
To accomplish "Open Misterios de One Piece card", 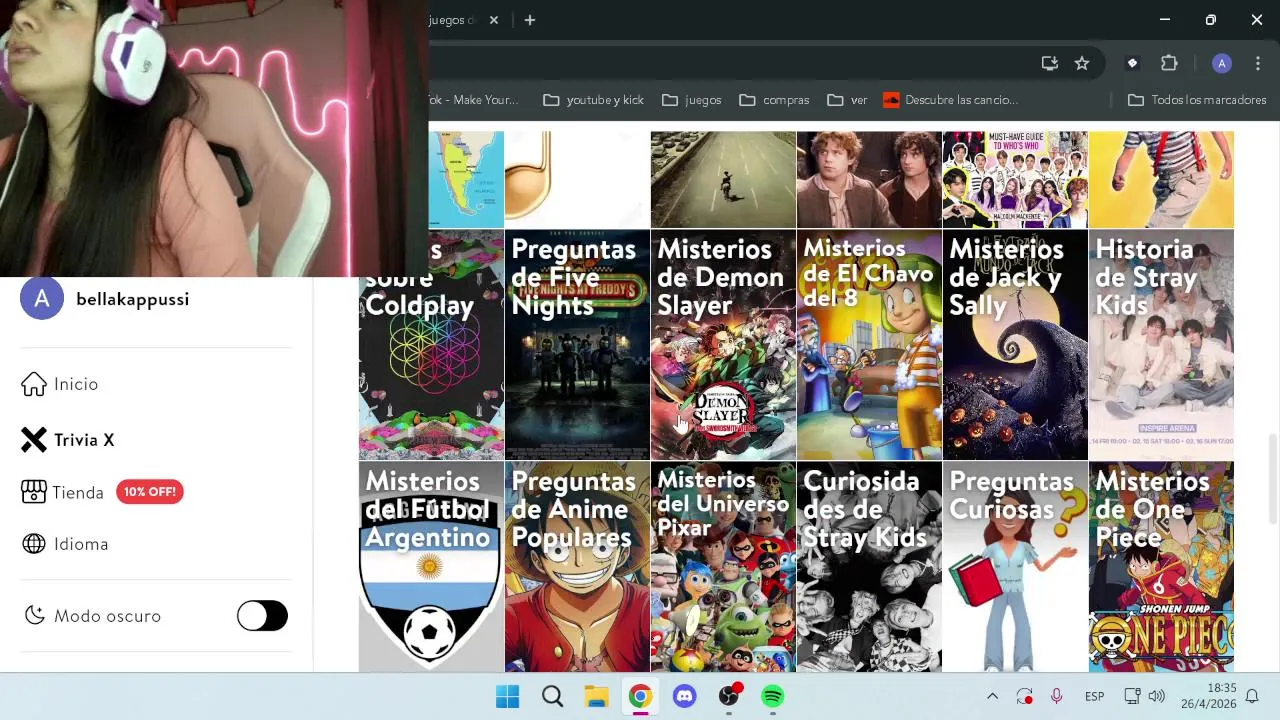I will point(1161,567).
